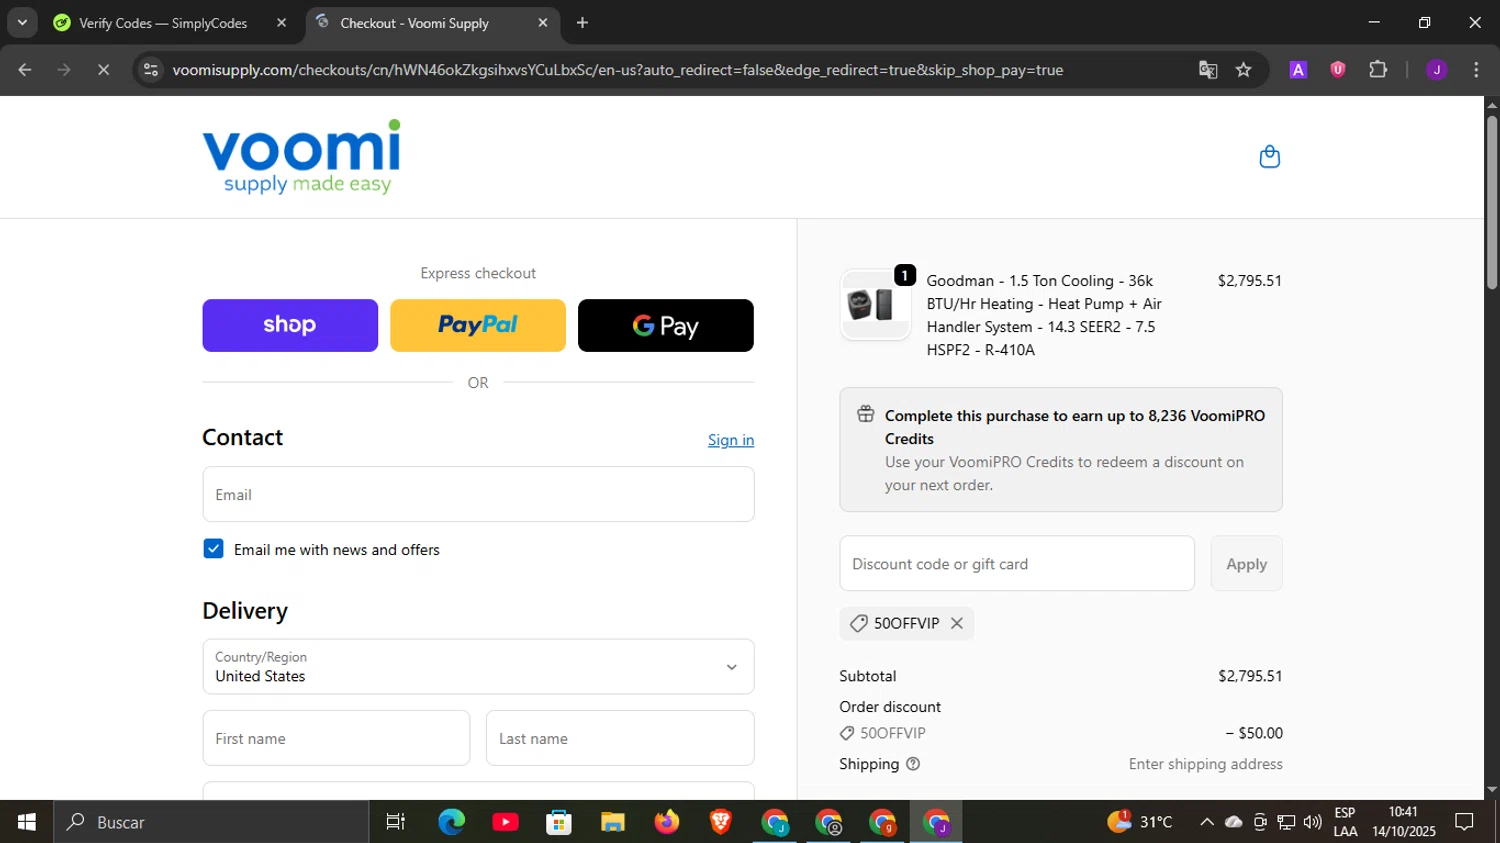The height and width of the screenshot is (843, 1500).
Task: Choose Google Pay express checkout
Action: [x=666, y=325]
